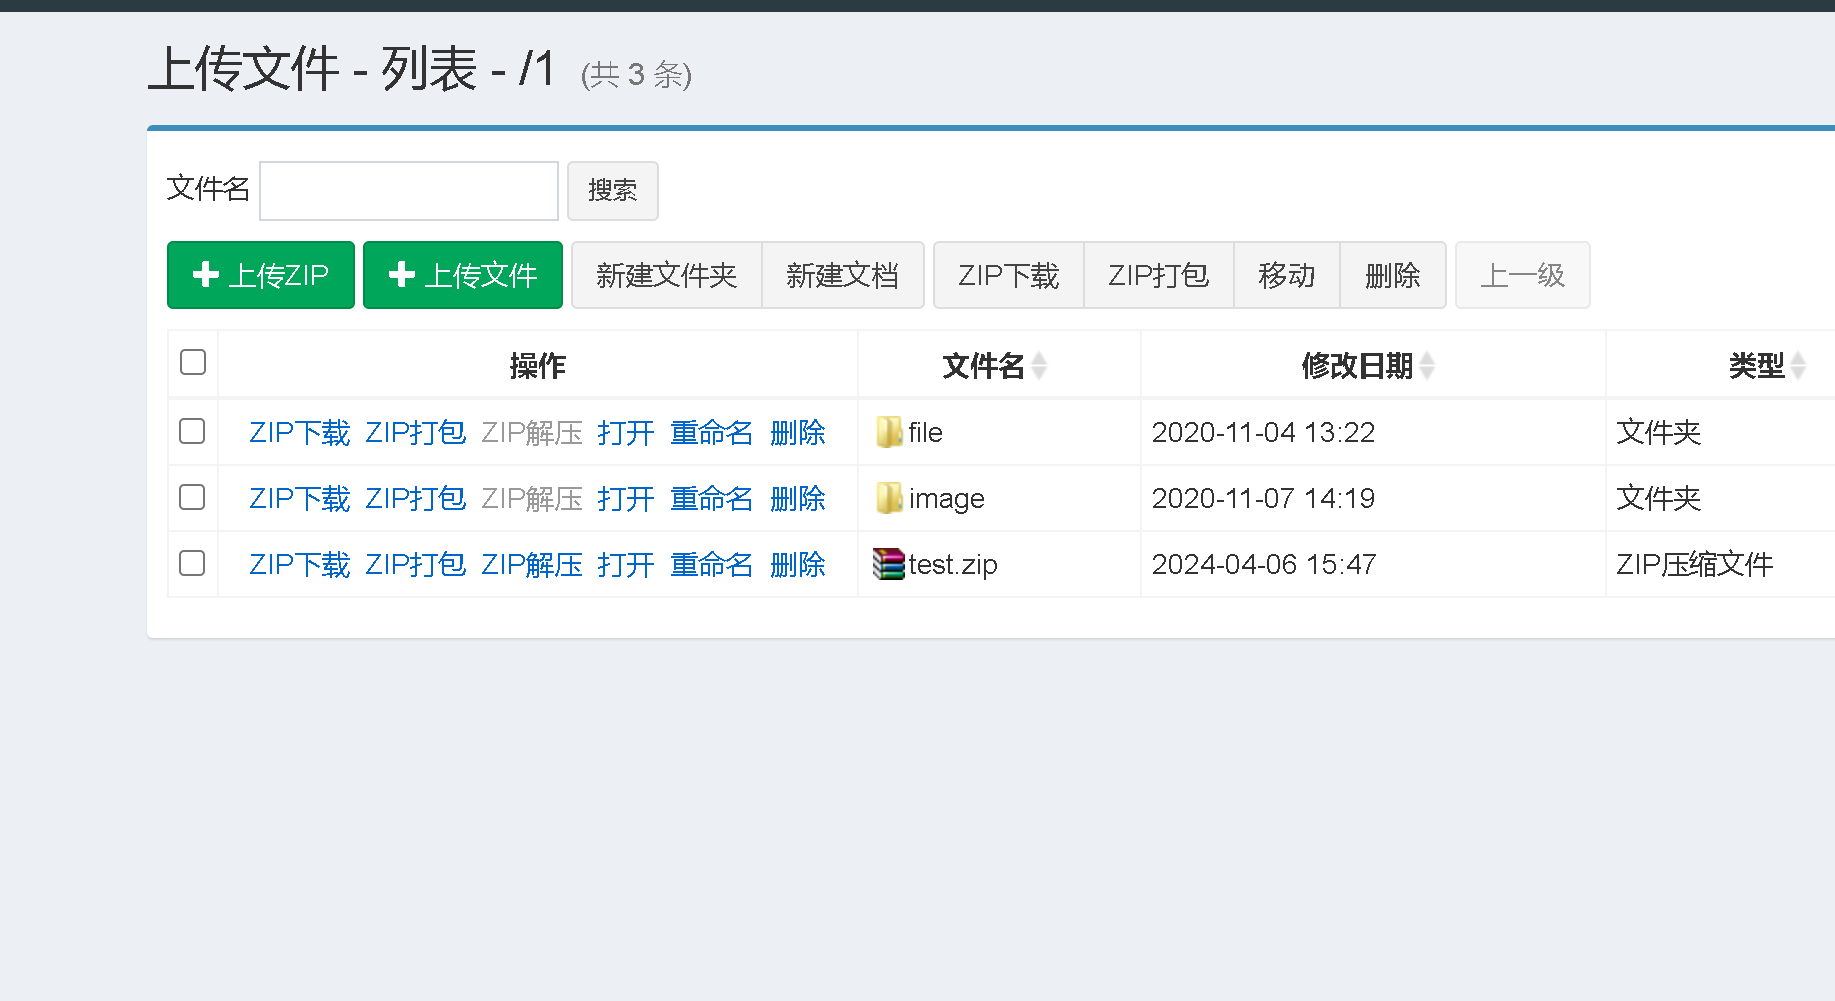Click the file folder name text
Viewport: 1835px width, 1001px height.
pos(926,432)
